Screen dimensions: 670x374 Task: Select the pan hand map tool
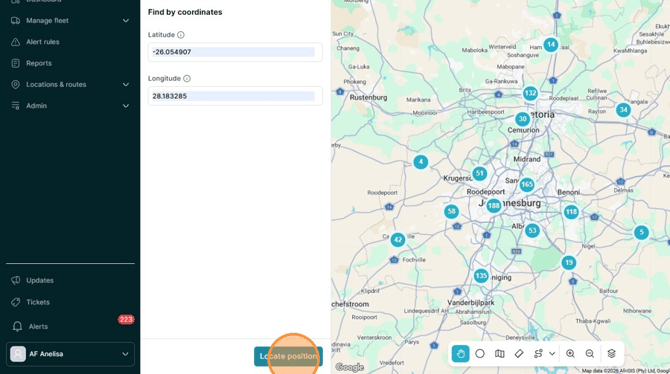(x=460, y=354)
